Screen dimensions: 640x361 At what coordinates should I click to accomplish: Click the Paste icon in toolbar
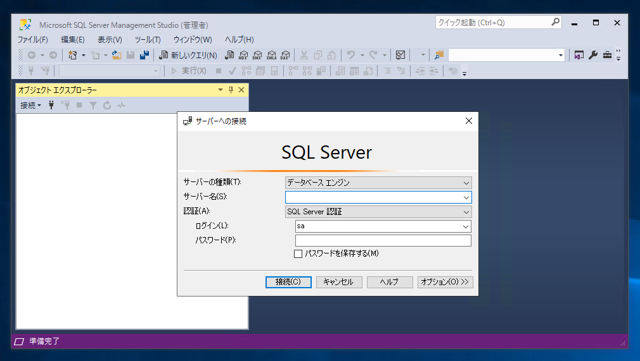[332, 55]
